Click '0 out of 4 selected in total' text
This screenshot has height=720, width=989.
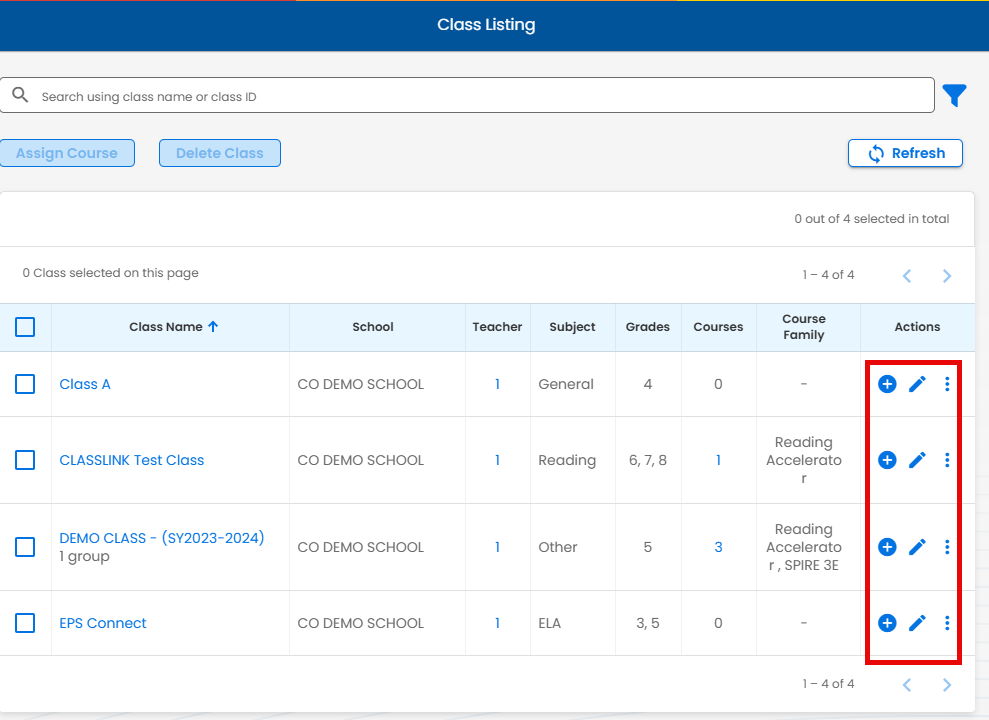coord(872,219)
